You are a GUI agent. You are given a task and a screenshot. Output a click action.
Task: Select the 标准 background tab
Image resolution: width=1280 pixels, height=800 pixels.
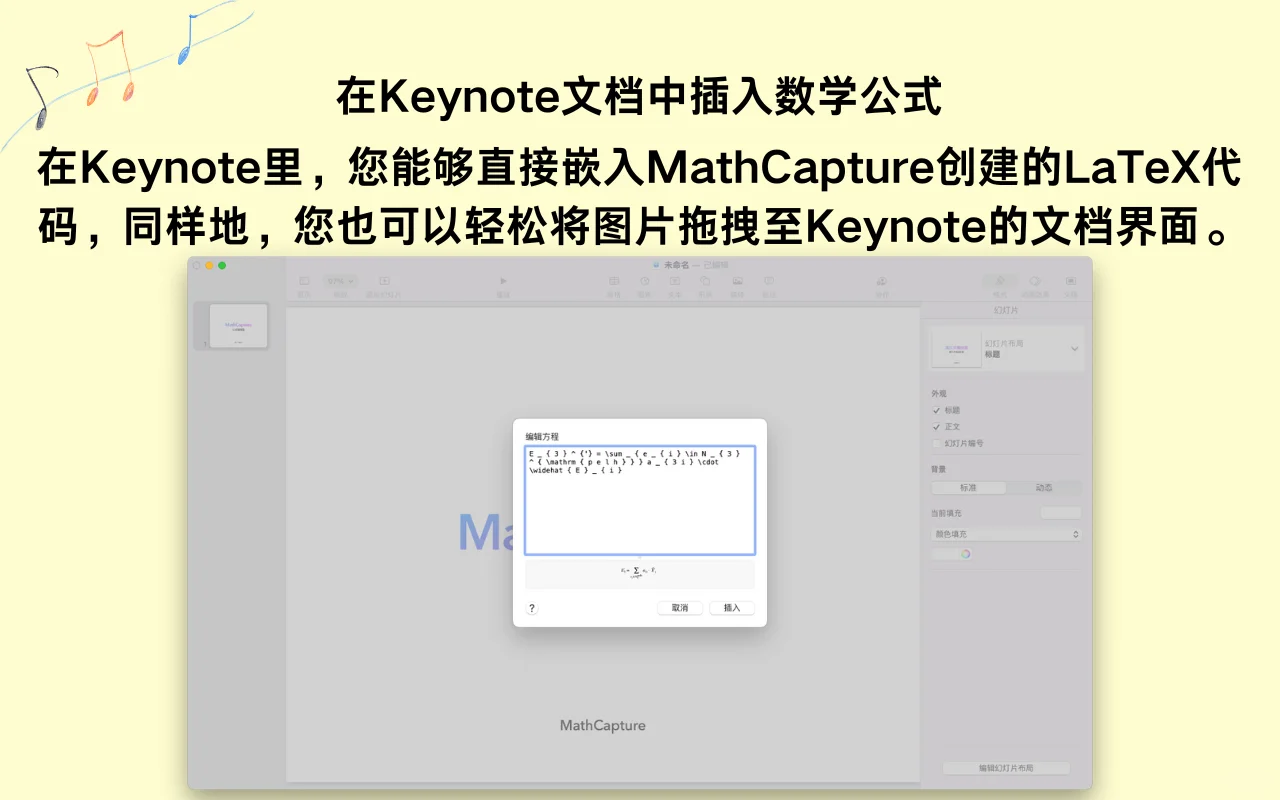968,488
